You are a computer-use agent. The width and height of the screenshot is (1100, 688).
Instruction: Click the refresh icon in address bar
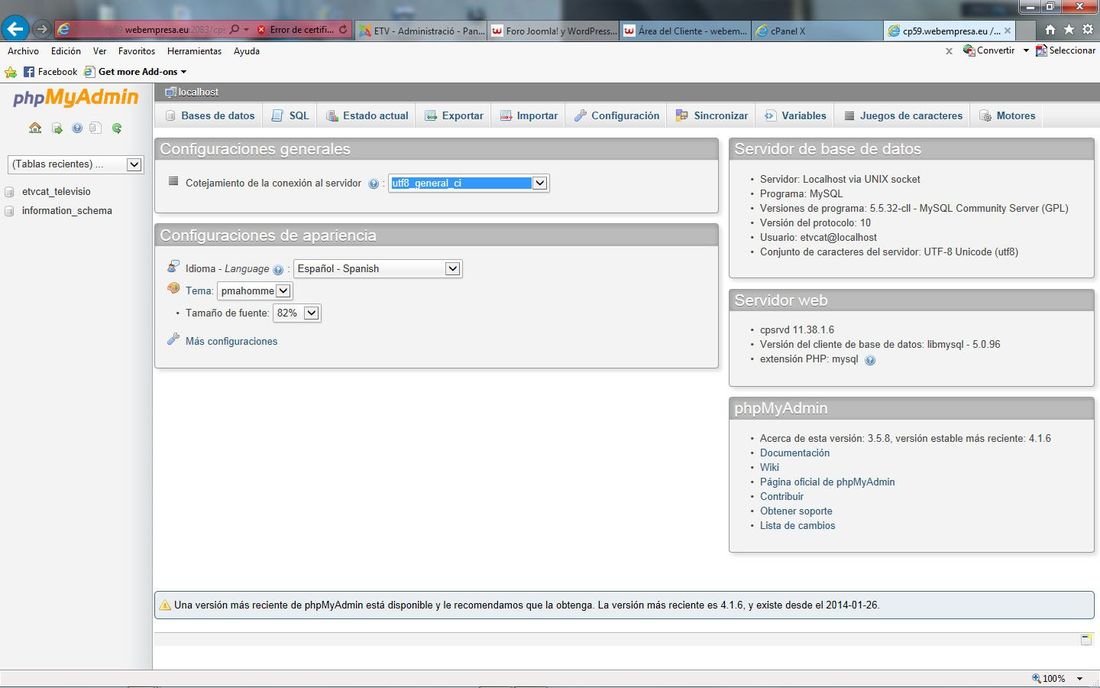(x=343, y=29)
